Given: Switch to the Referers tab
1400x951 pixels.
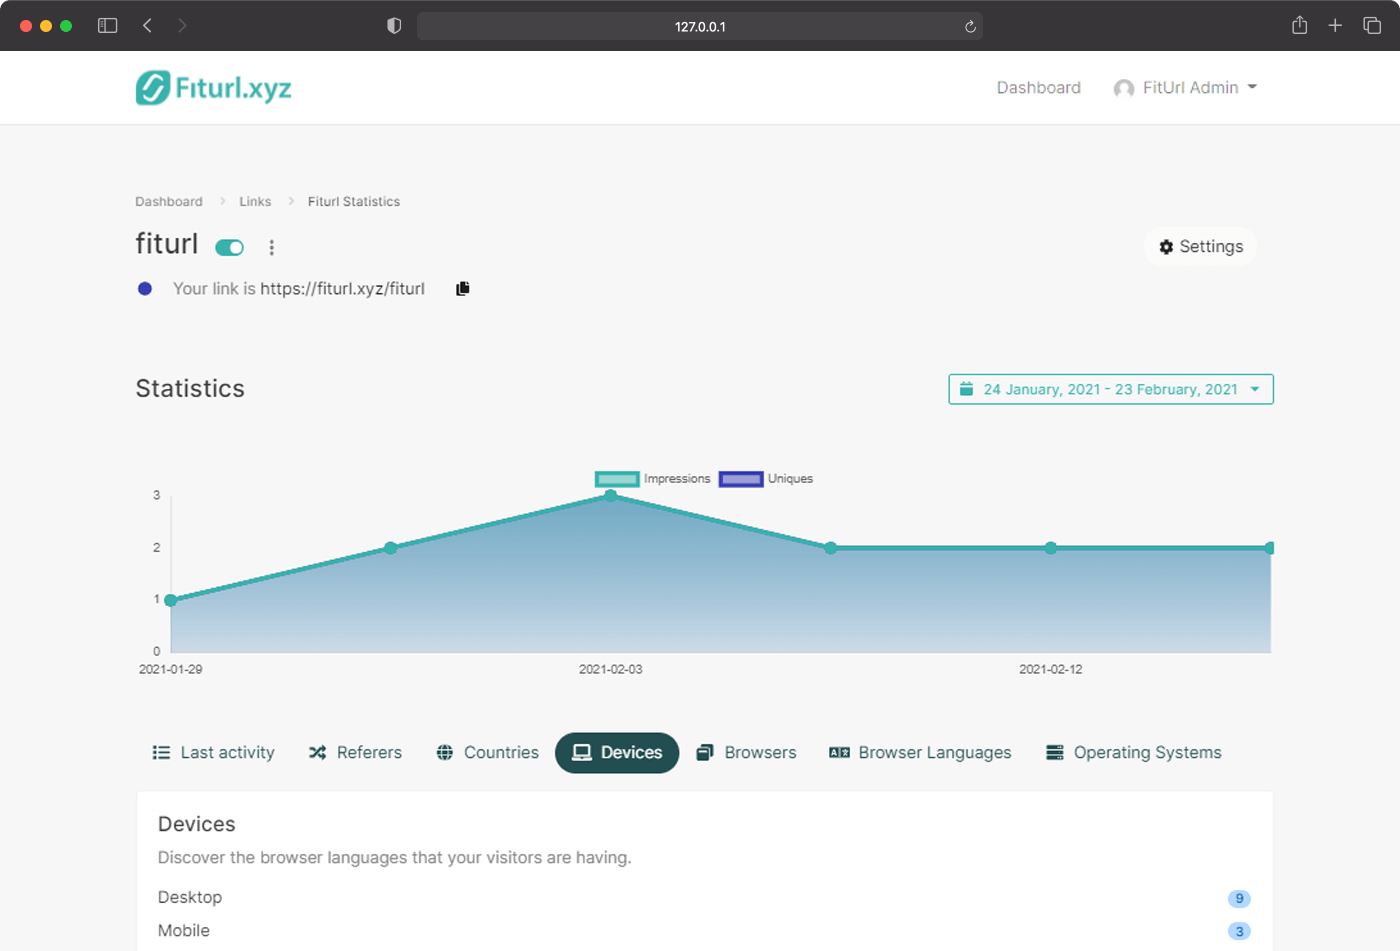Looking at the screenshot, I should [355, 752].
